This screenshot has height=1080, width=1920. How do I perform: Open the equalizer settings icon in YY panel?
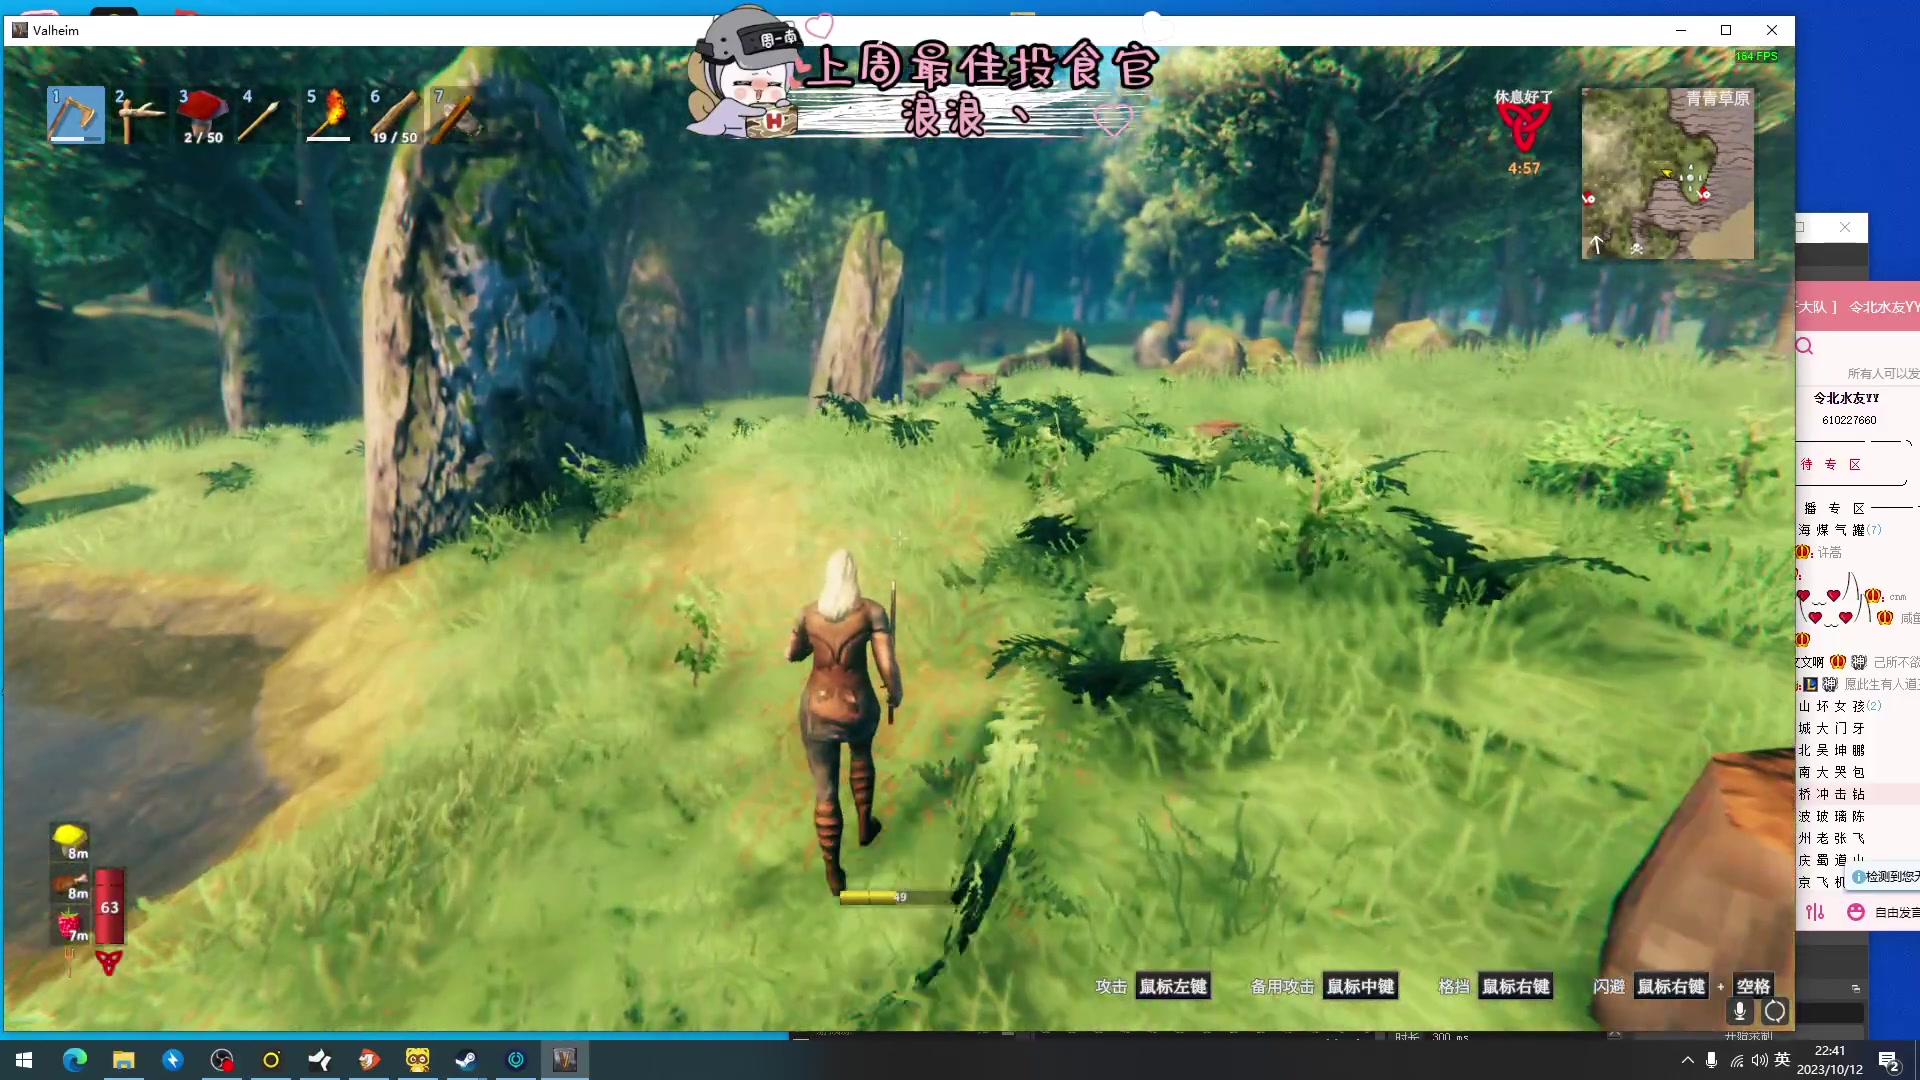point(1815,912)
